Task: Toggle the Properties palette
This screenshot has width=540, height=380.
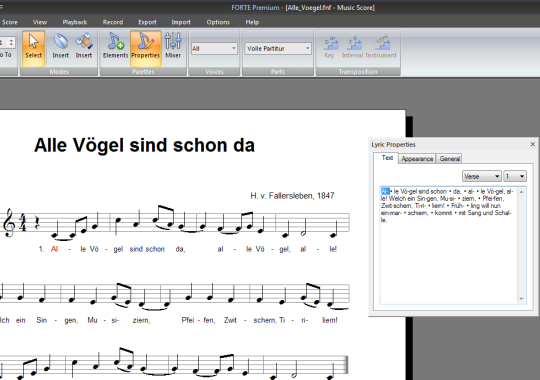Action: coord(145,48)
